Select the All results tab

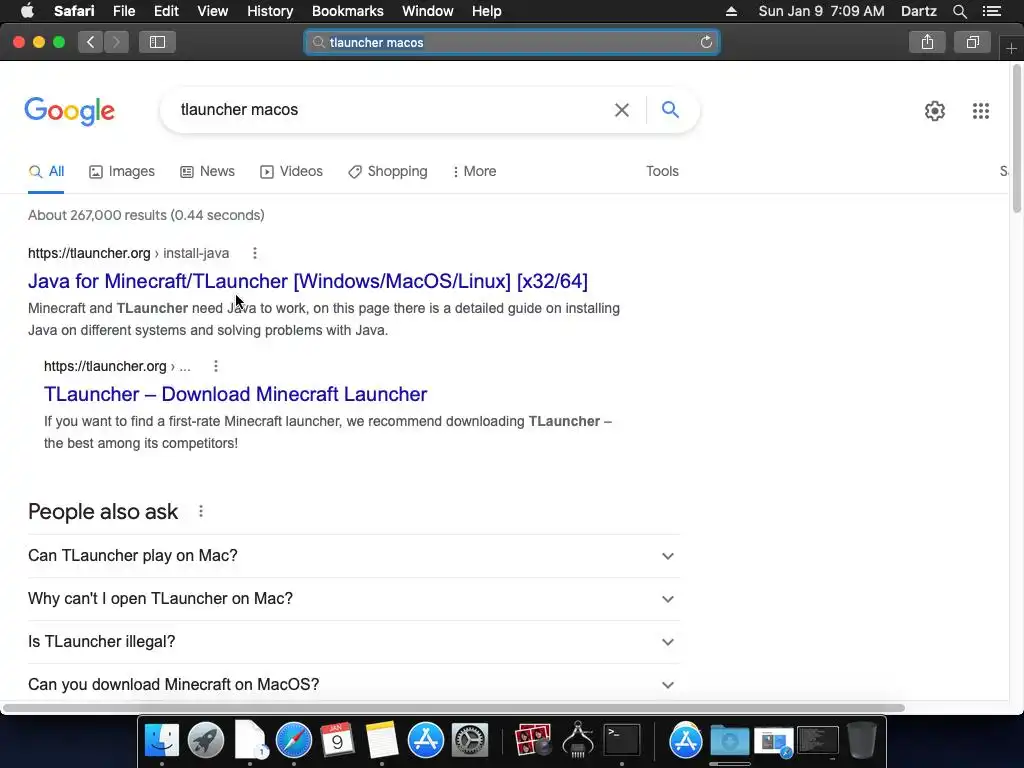click(46, 172)
